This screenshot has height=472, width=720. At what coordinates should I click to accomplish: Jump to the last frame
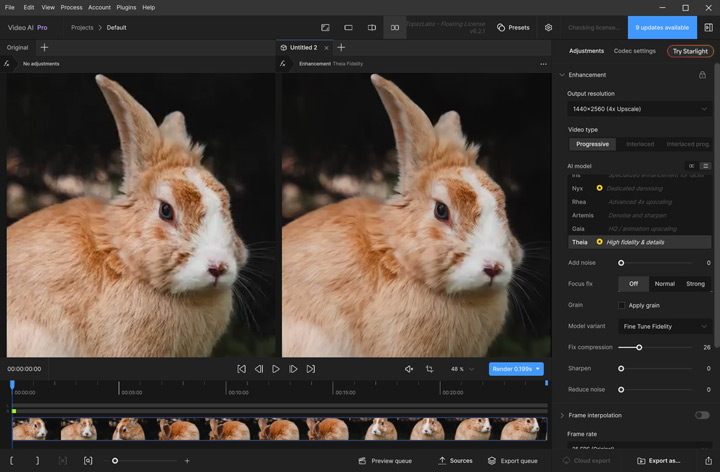[x=311, y=369]
